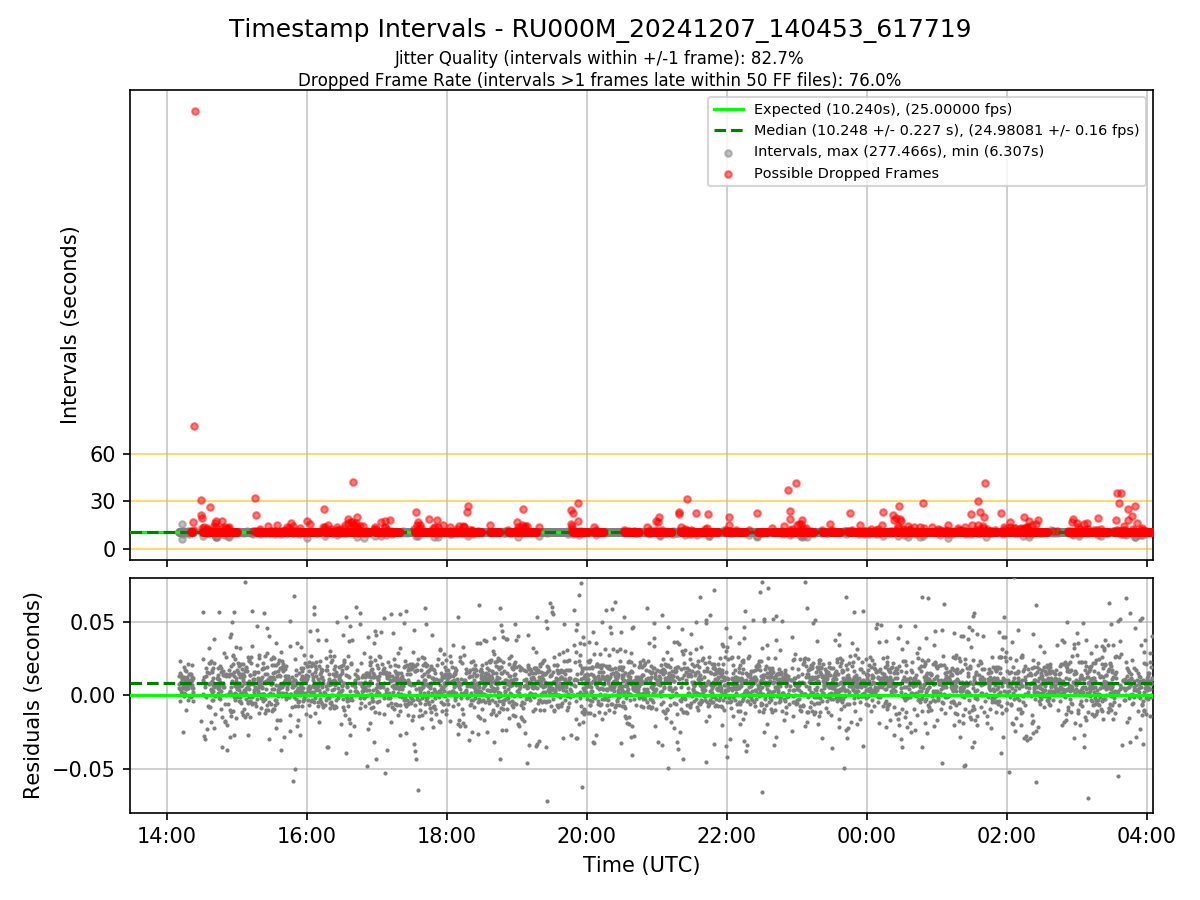Click the x-axis tick label '00:00'
This screenshot has width=1200, height=900.
[866, 834]
